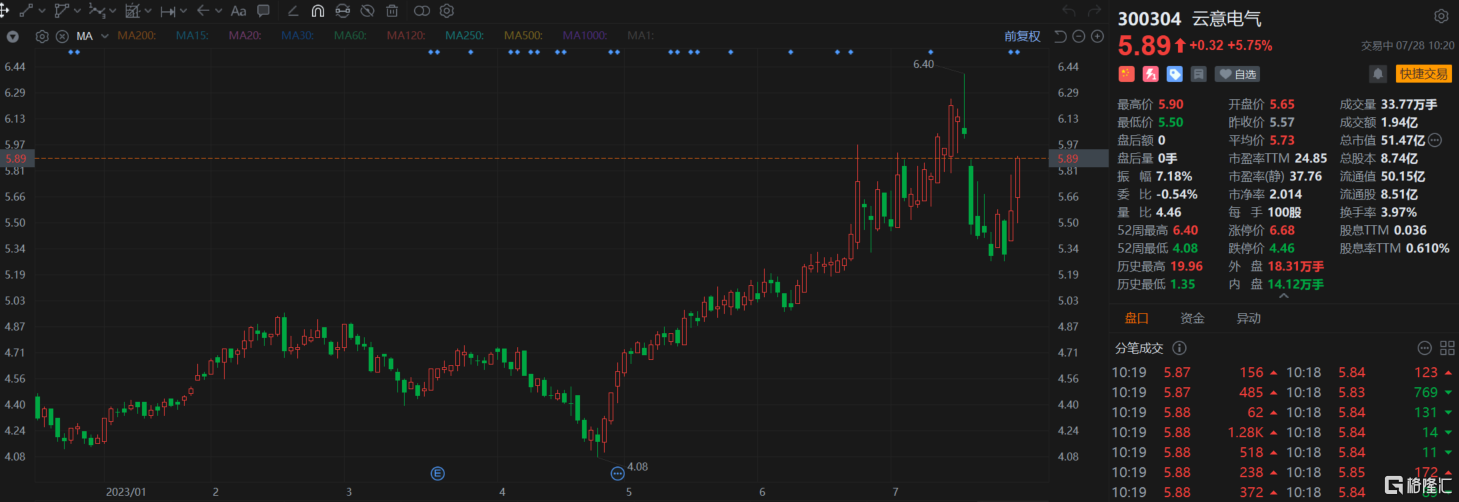This screenshot has width=1459, height=502.
Task: Toggle the MA200 line
Action: (137, 36)
